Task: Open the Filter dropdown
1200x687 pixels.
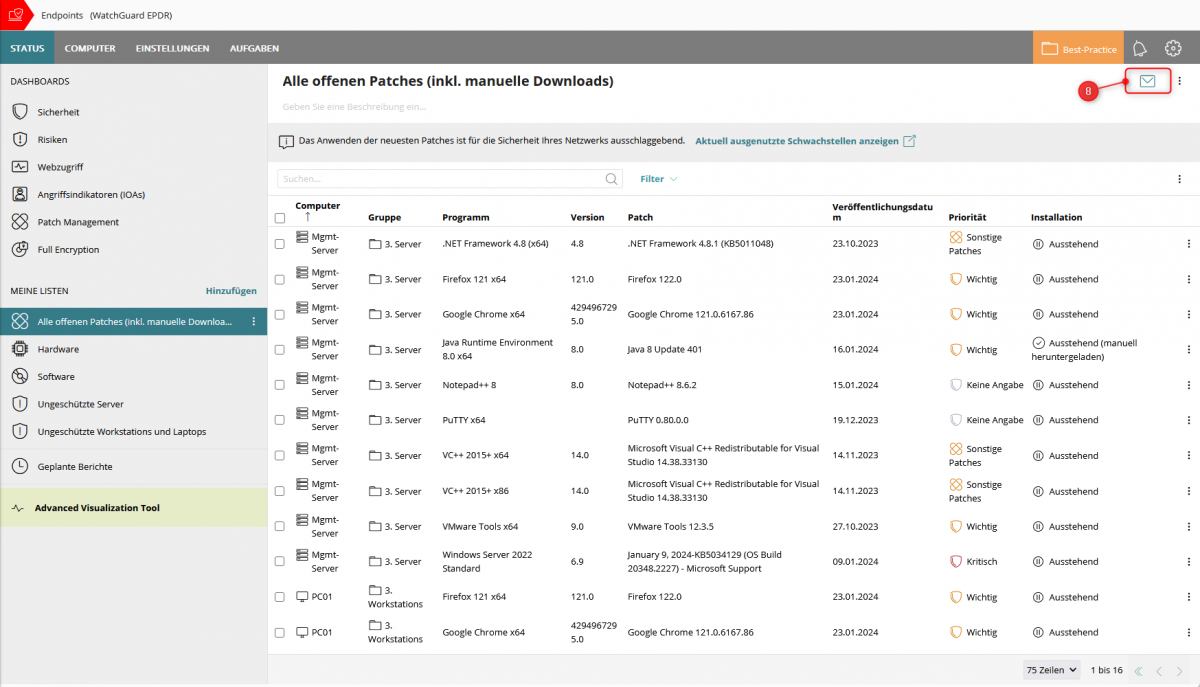Action: 656,179
